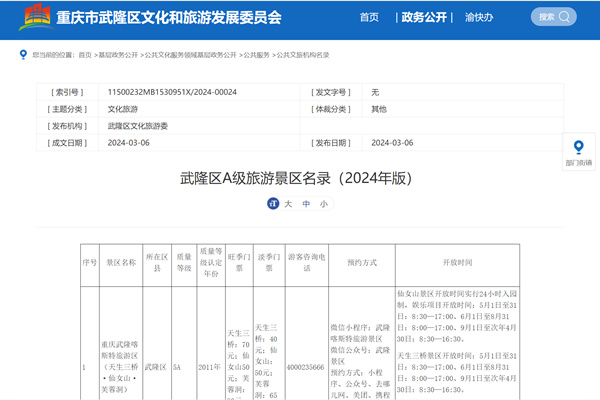
Task: Click the location pin icon in breadcrumb
Action: pyautogui.click(x=23, y=55)
